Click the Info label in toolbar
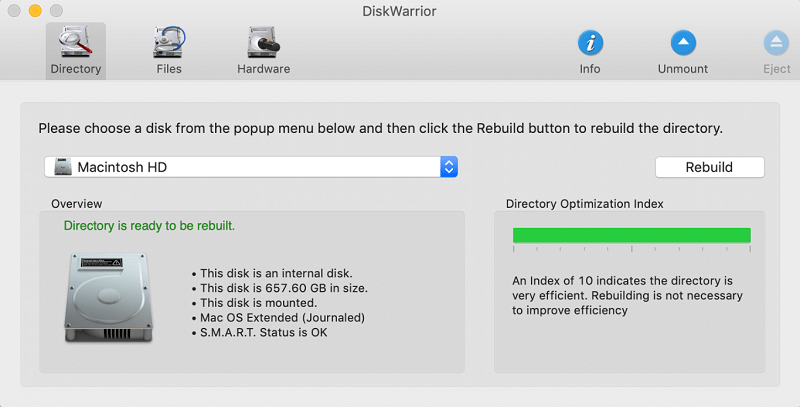Image resolution: width=800 pixels, height=407 pixels. click(590, 69)
